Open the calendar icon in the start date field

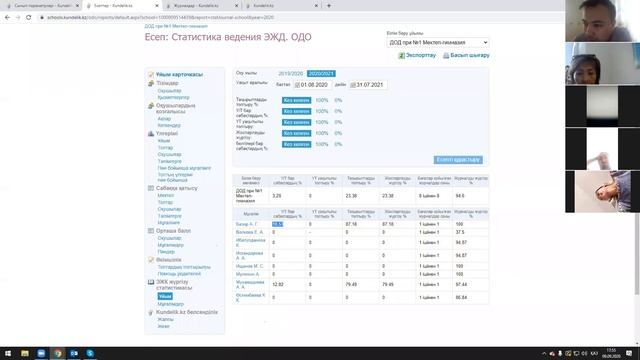(297, 85)
